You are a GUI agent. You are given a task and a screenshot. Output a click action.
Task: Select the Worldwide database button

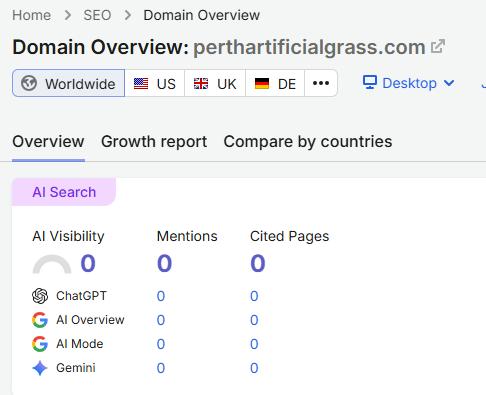68,83
